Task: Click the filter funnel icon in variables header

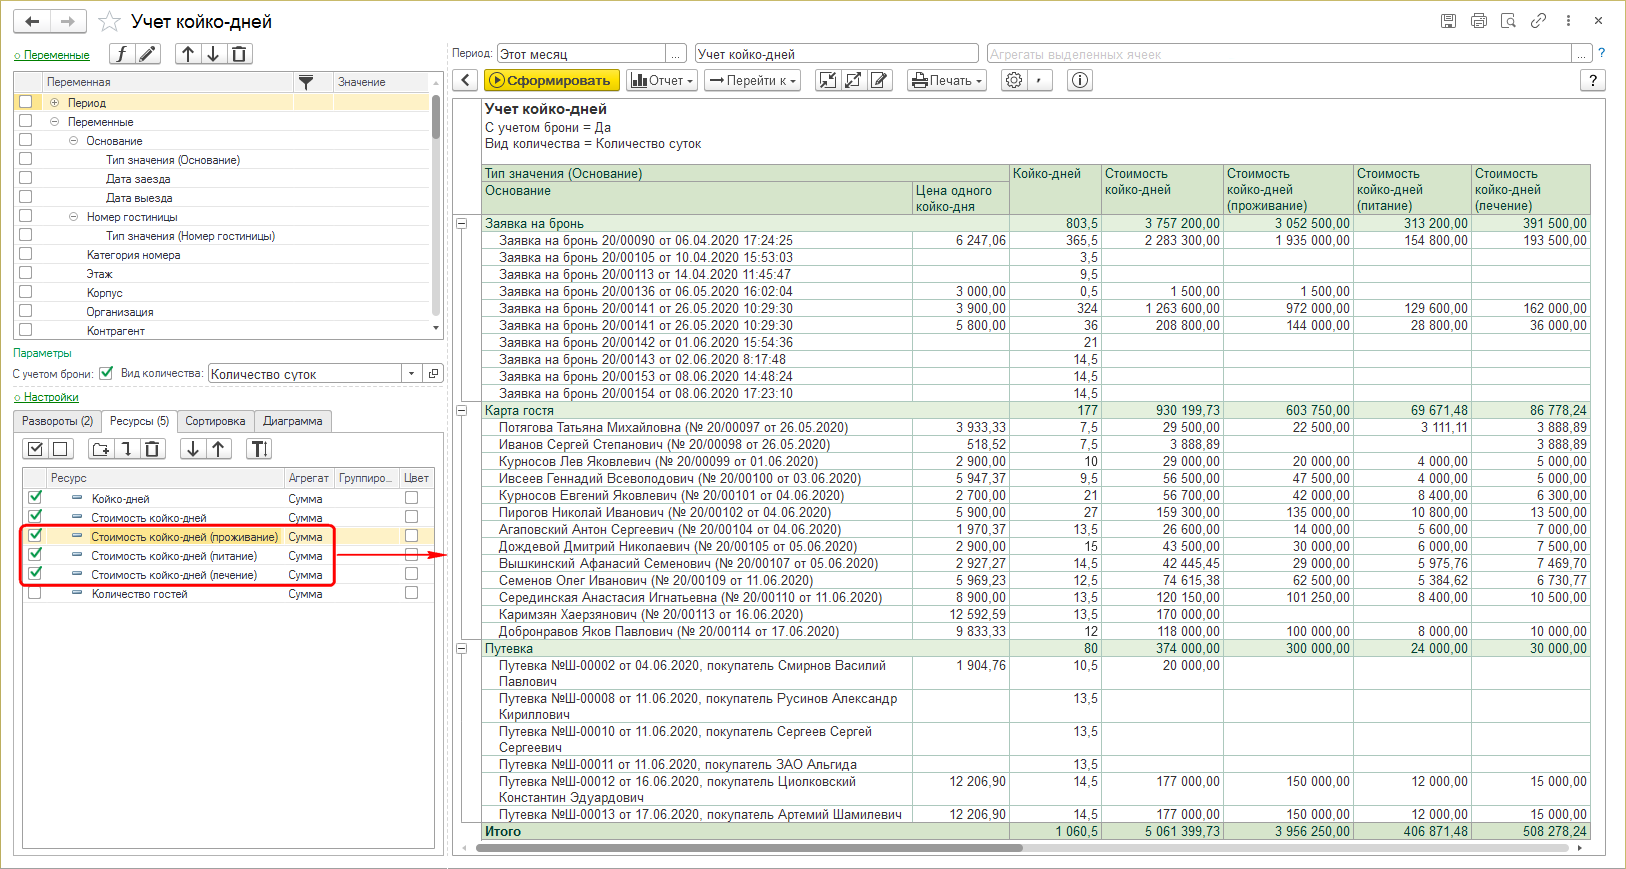Action: pos(306,82)
